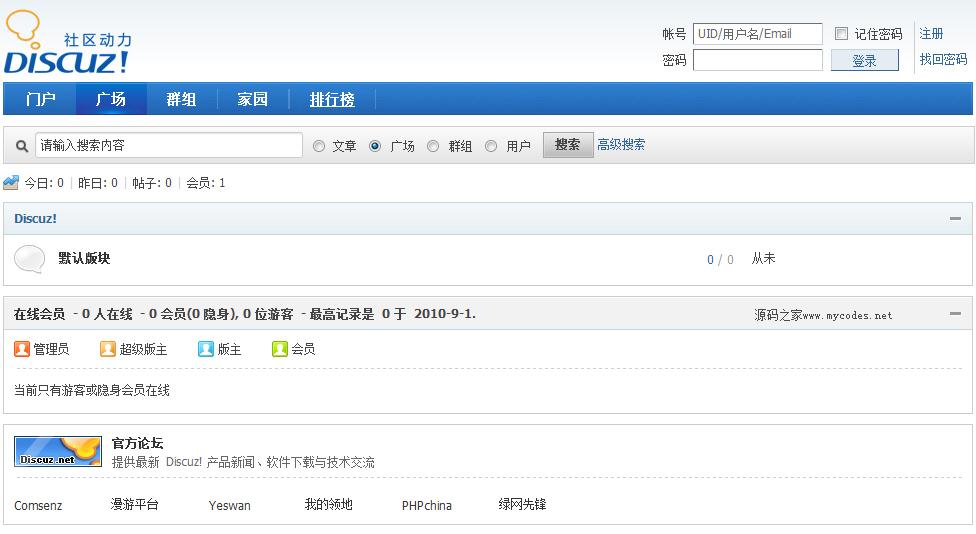Screen dimensions: 976x534
Task: Open the 排行榜 navigation tab
Action: pyautogui.click(x=332, y=99)
